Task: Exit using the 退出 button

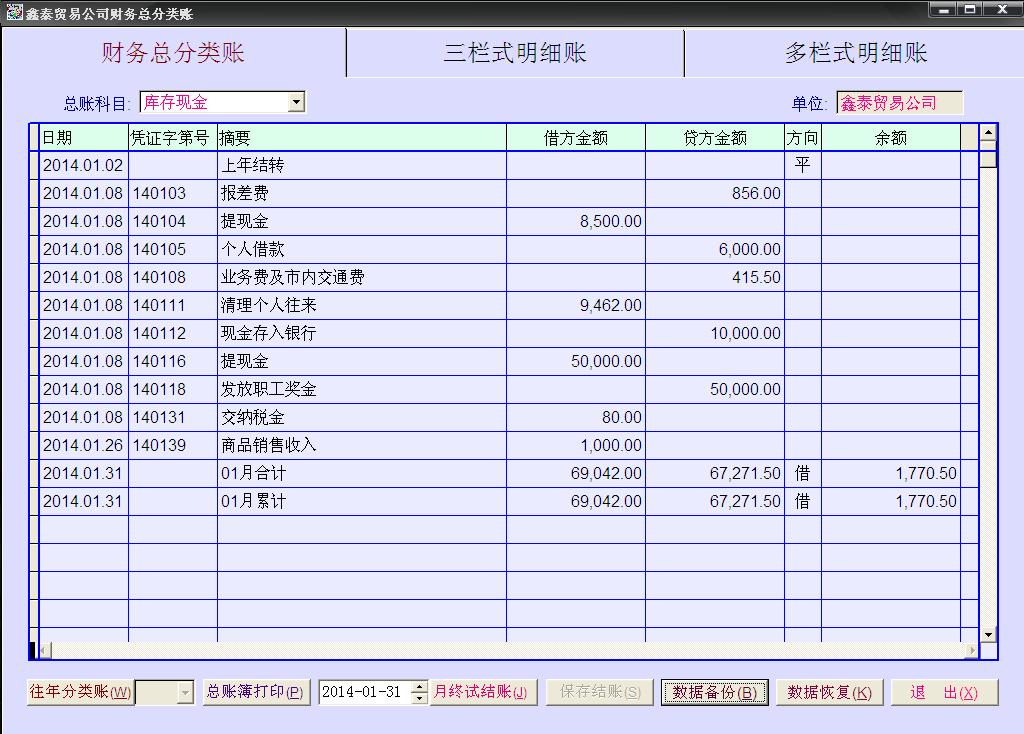Action: pos(944,692)
